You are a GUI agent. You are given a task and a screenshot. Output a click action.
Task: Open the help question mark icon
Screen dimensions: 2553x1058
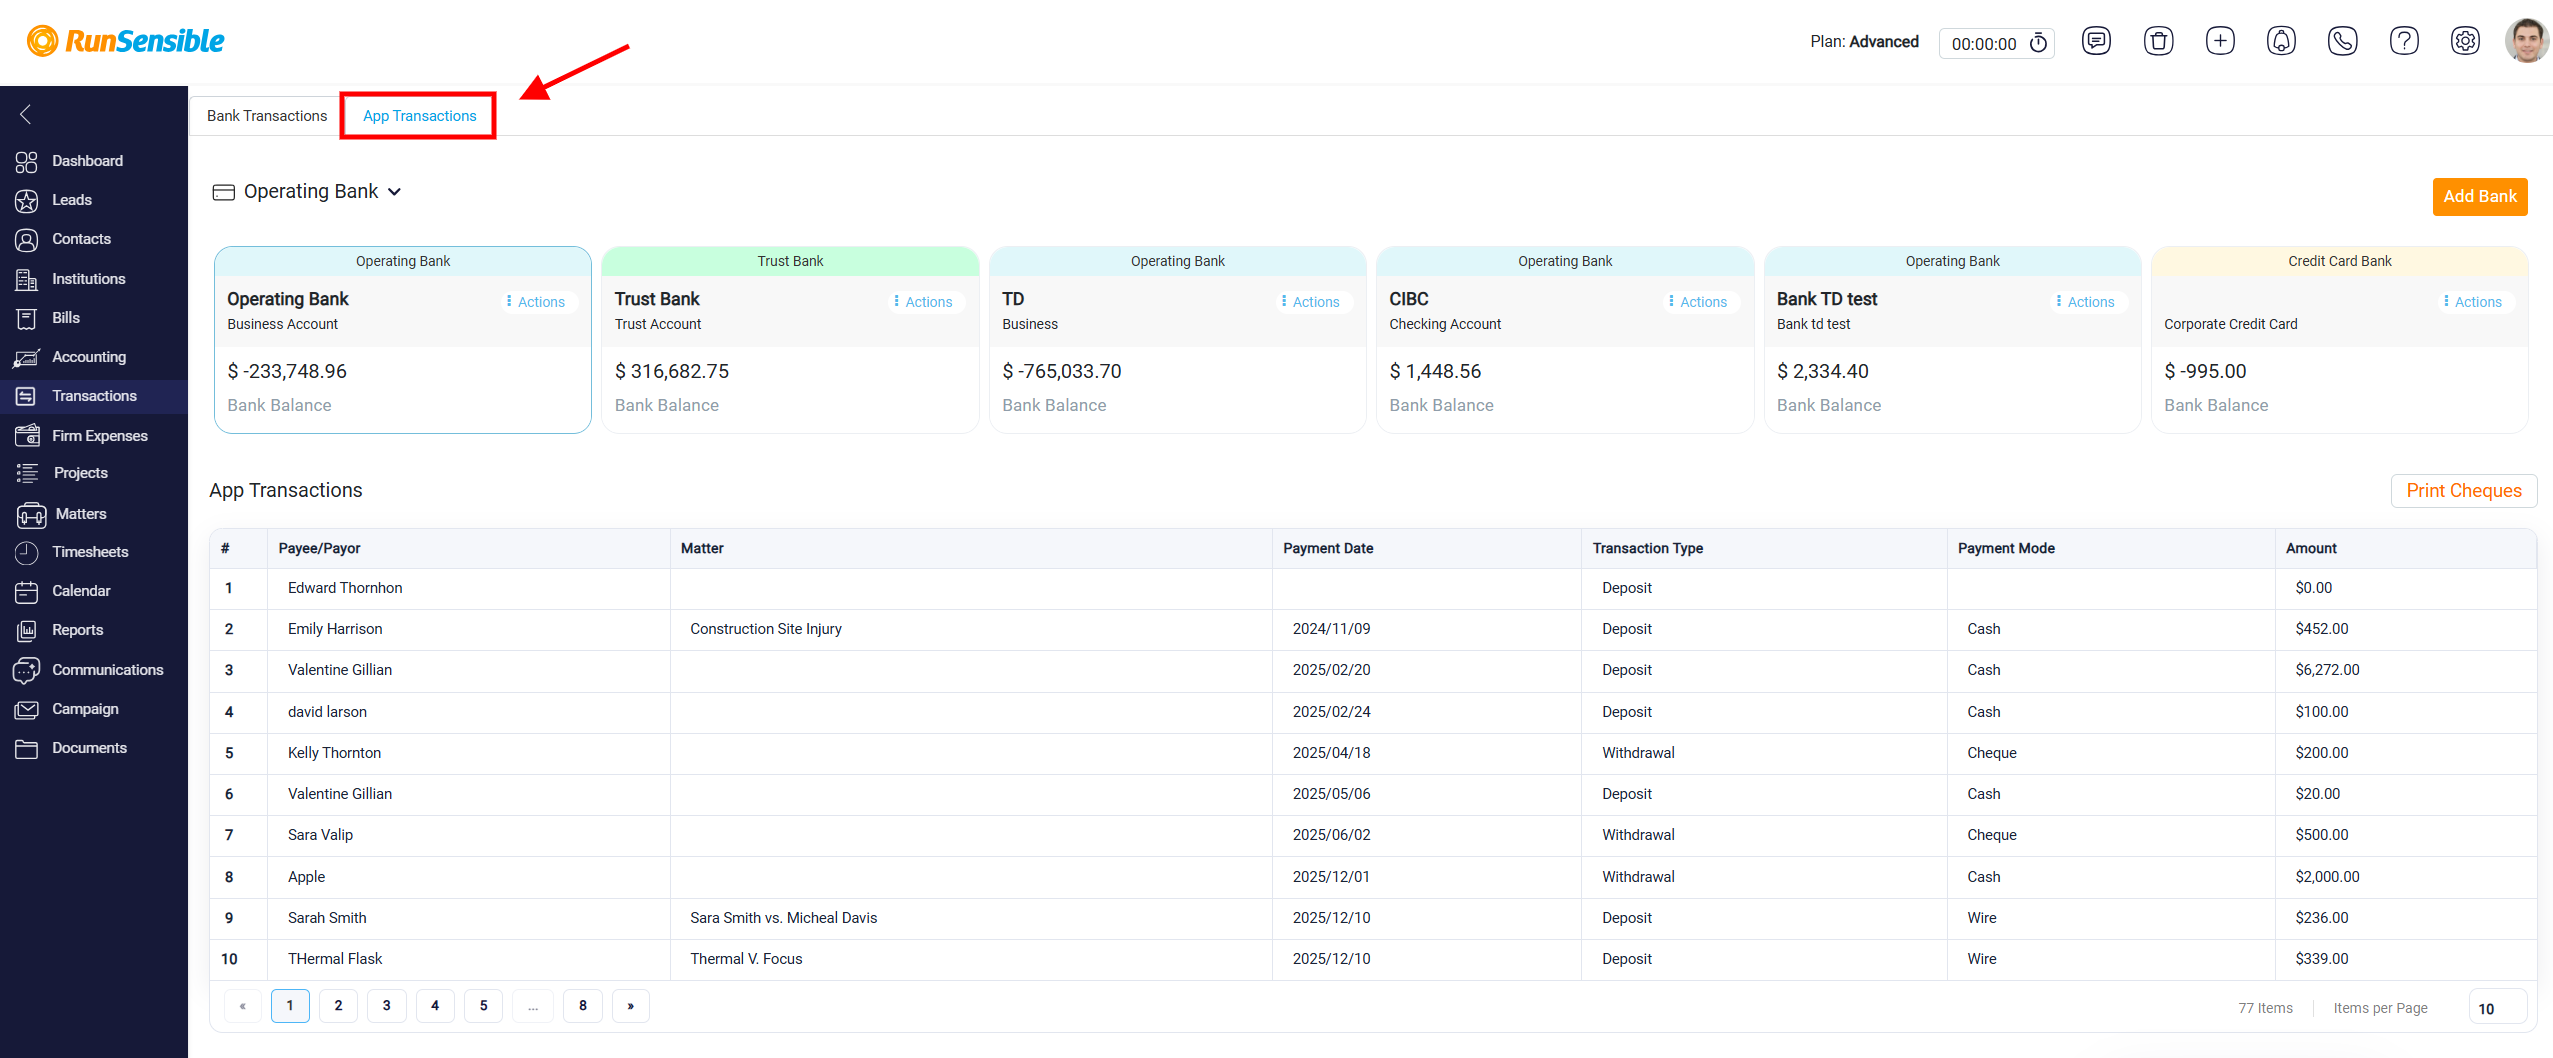[x=2404, y=41]
